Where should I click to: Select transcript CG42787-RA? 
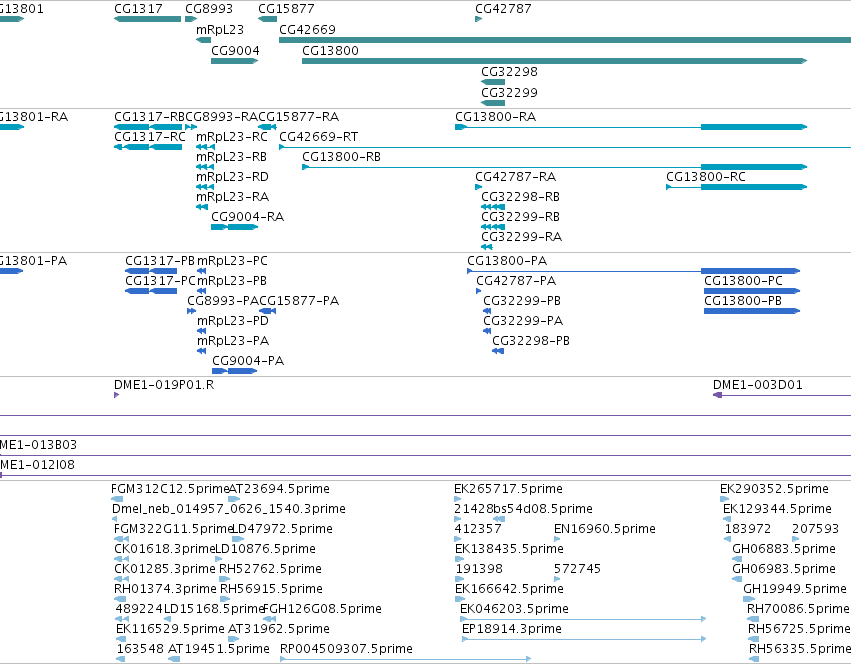pyautogui.click(x=516, y=177)
